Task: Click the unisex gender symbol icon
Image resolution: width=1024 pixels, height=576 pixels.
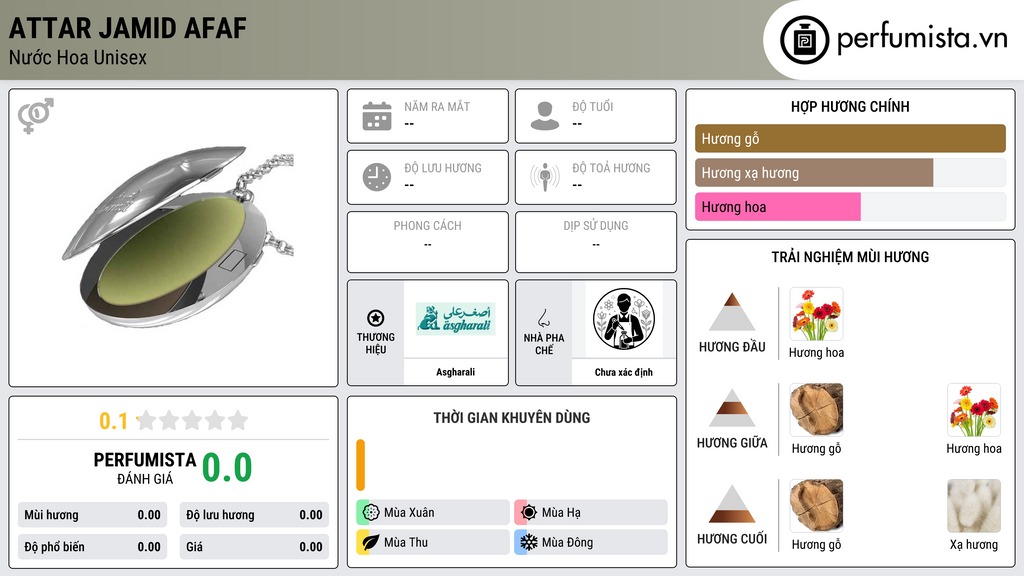Action: coord(36,116)
